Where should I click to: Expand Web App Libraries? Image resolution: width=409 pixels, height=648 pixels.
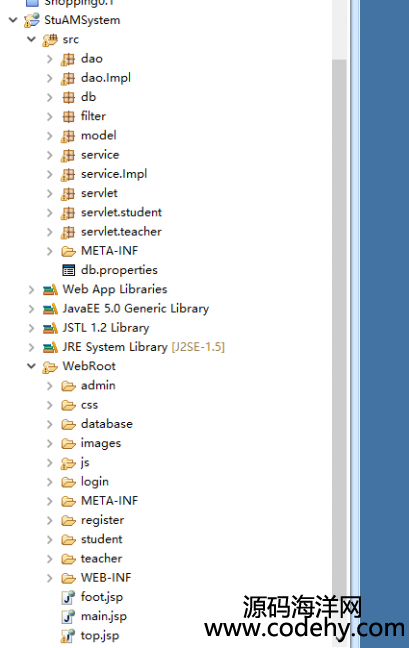31,290
